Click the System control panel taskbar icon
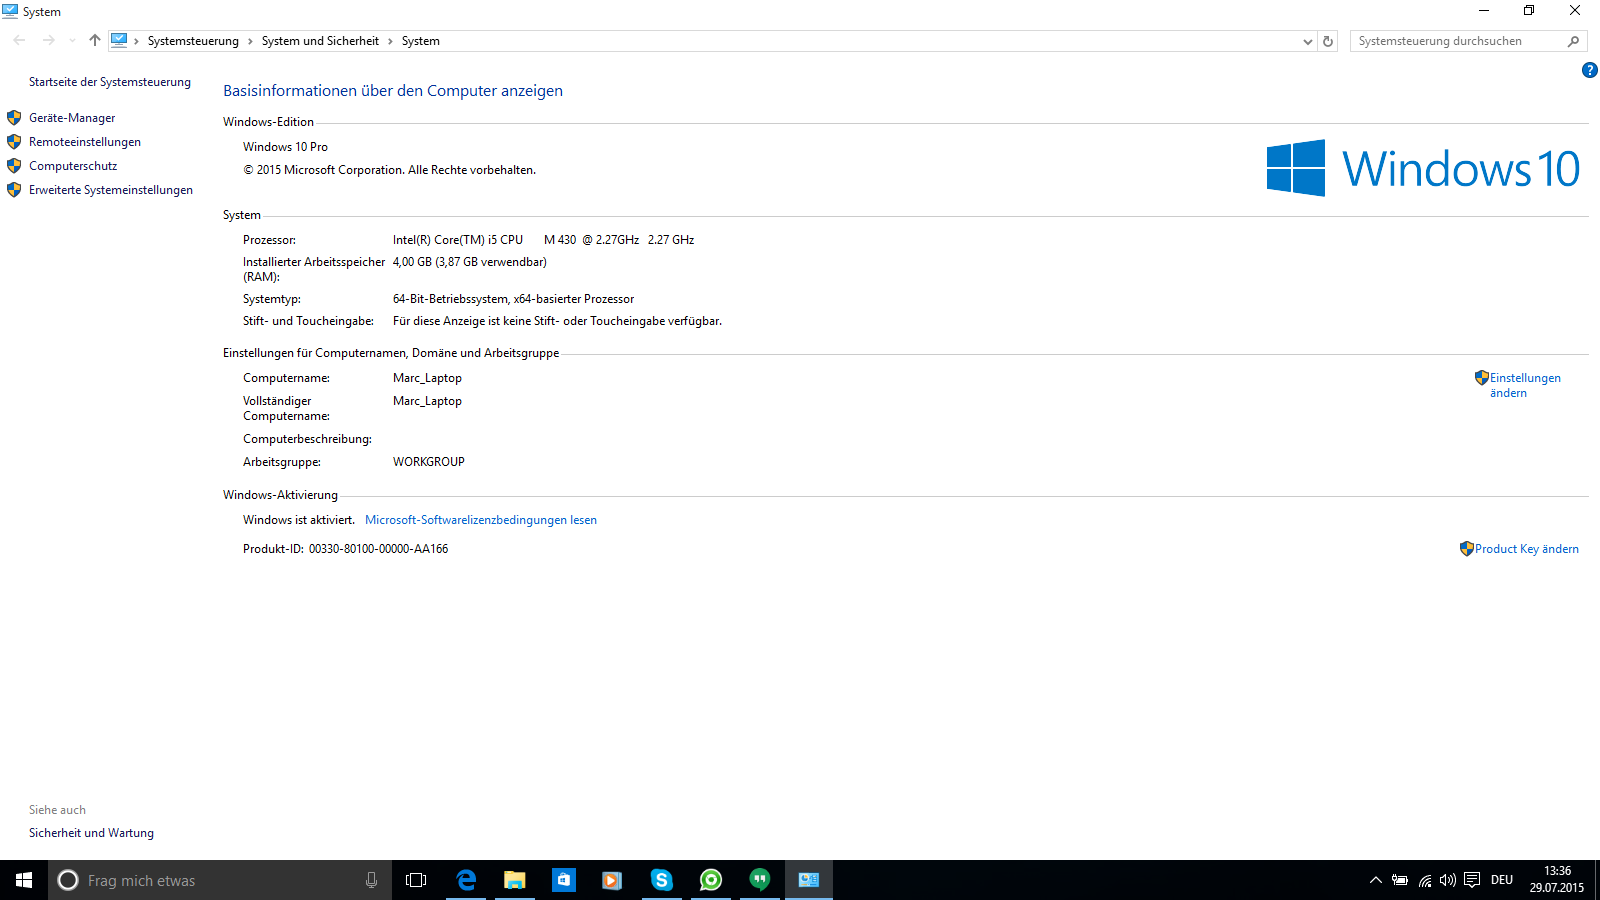The height and width of the screenshot is (900, 1600). click(809, 880)
